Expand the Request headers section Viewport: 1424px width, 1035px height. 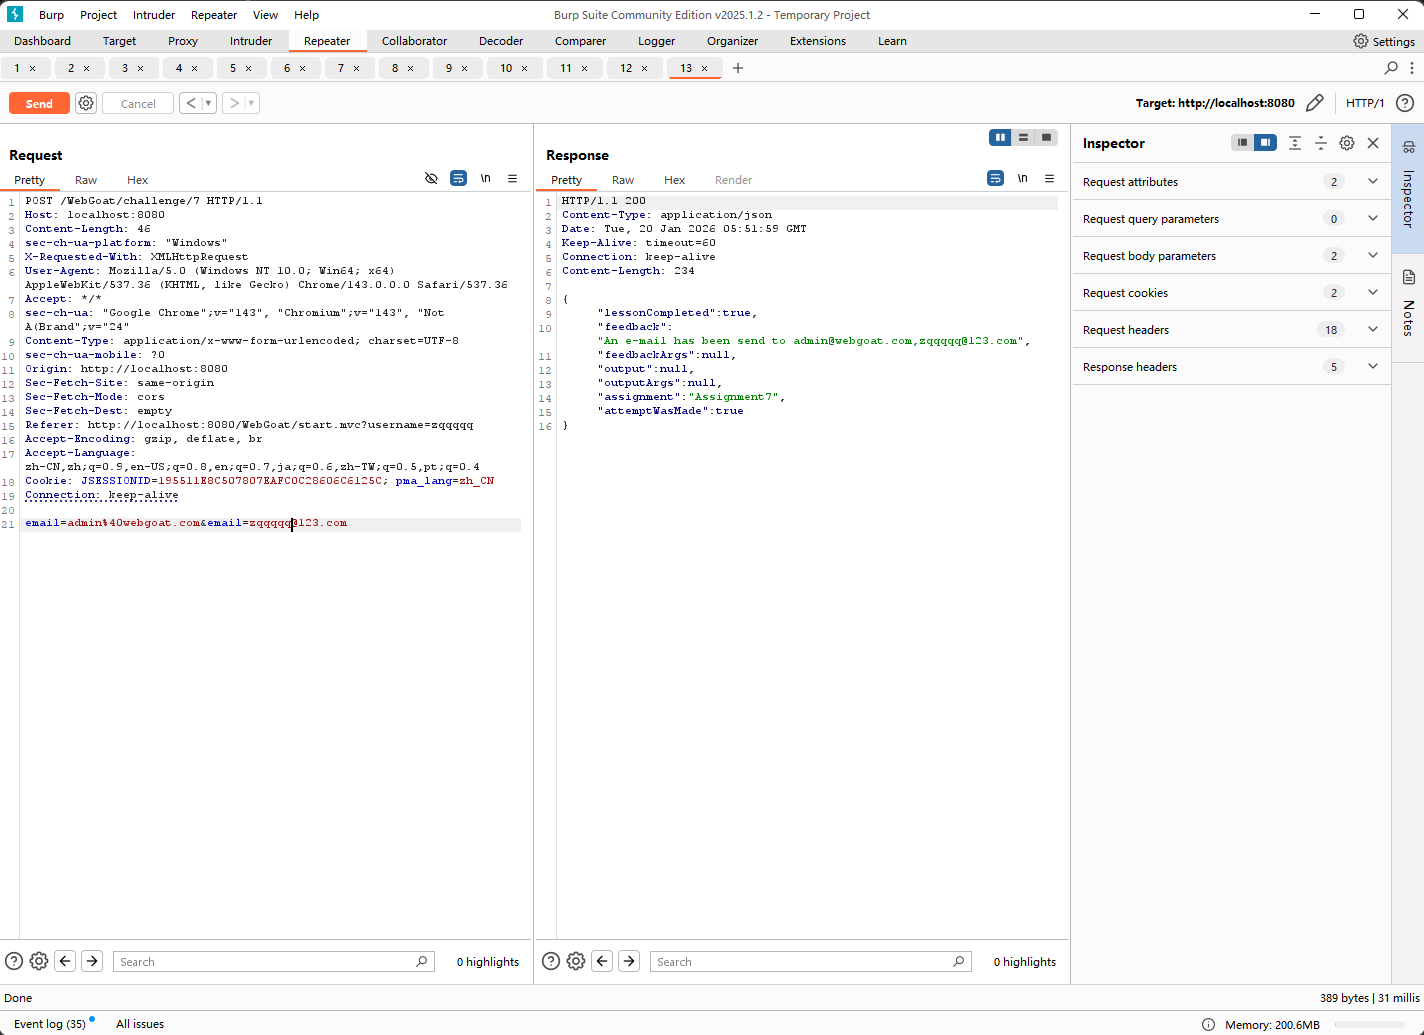(1373, 330)
